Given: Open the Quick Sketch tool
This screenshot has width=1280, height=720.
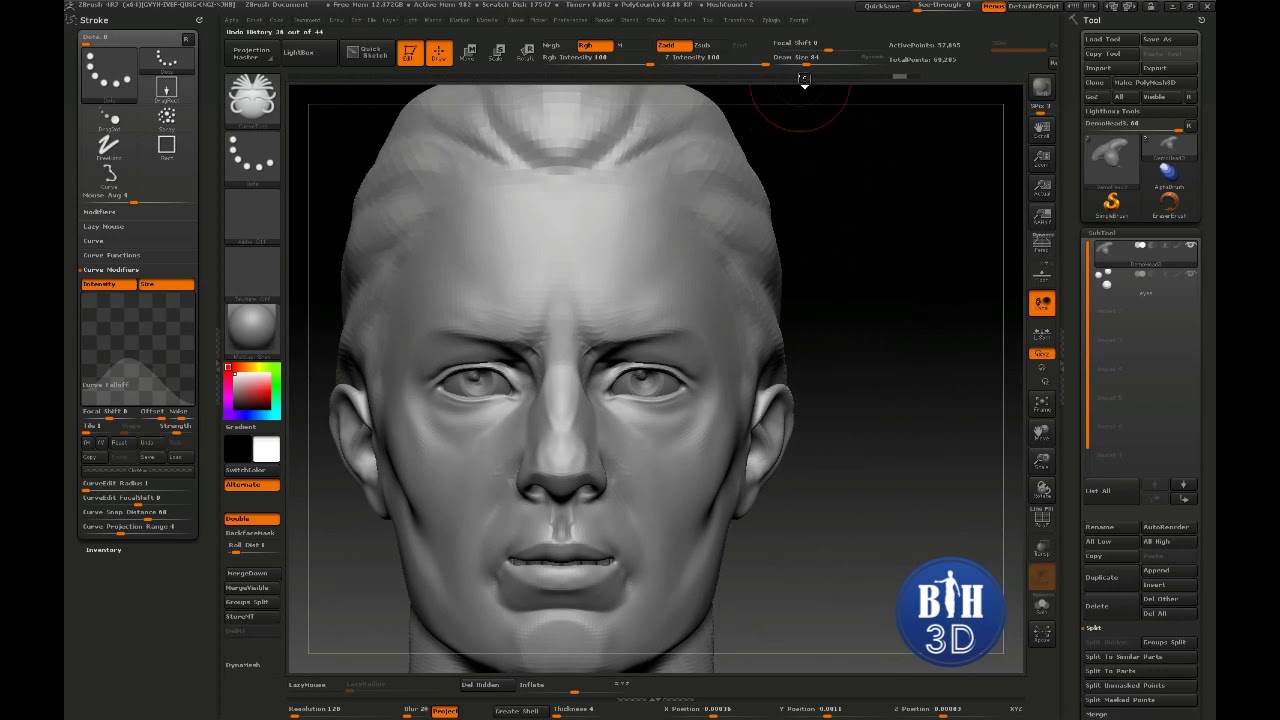Looking at the screenshot, I should pos(367,52).
